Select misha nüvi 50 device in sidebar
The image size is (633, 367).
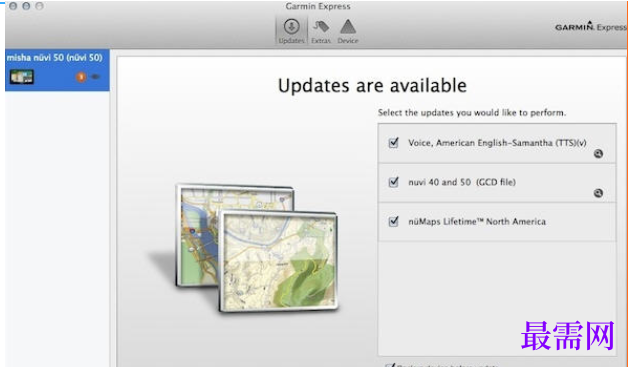pos(57,70)
